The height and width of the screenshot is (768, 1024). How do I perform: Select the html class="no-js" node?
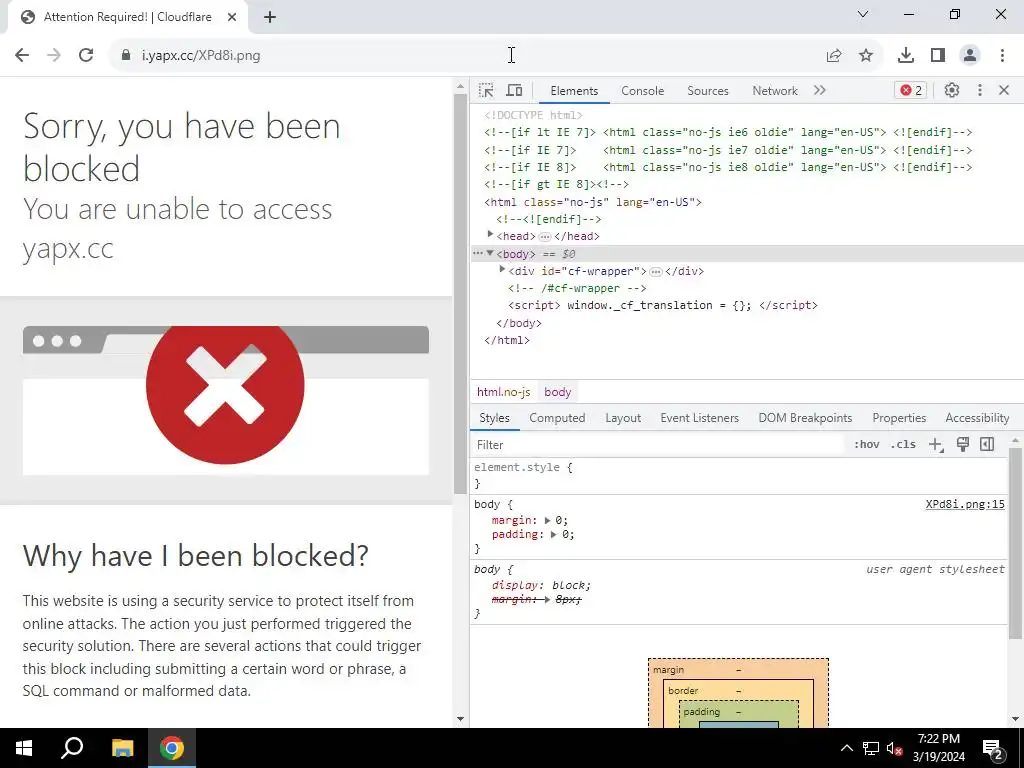(593, 202)
